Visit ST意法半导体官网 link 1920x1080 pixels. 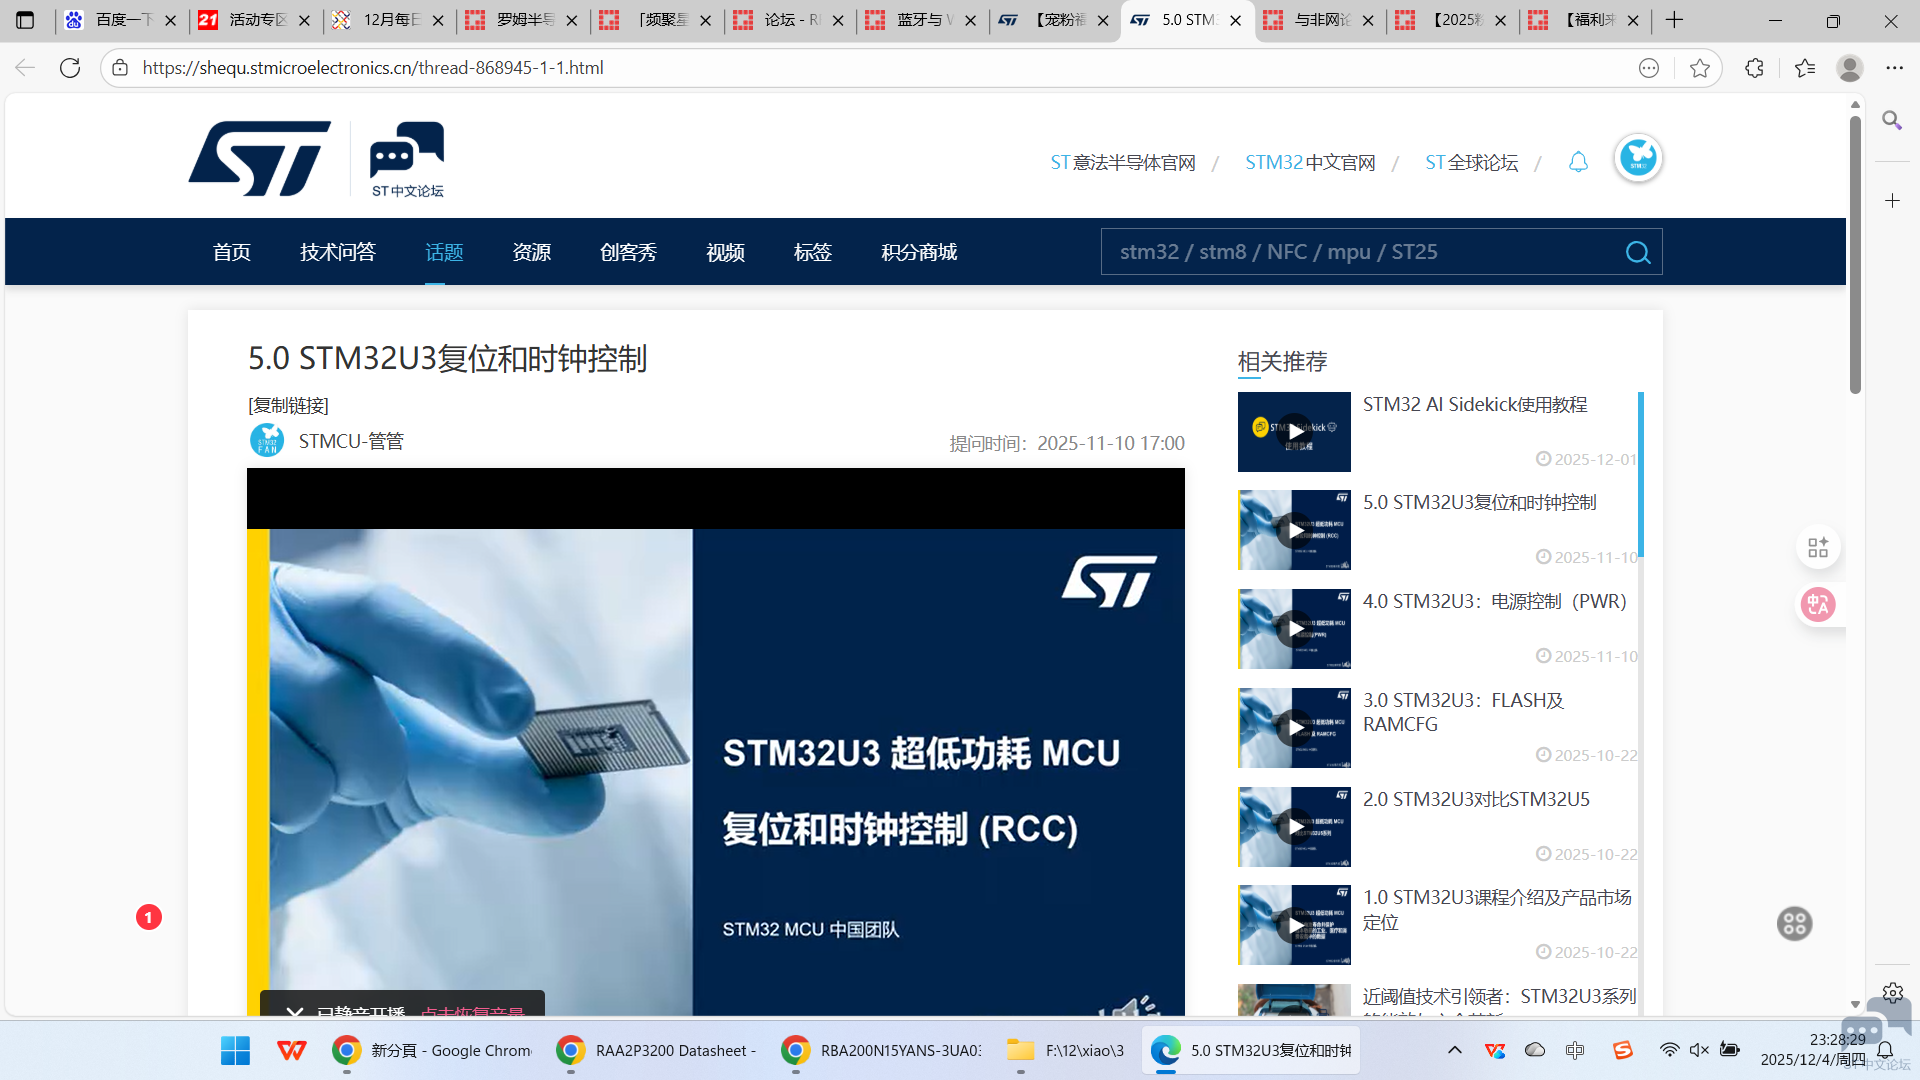click(x=1123, y=163)
